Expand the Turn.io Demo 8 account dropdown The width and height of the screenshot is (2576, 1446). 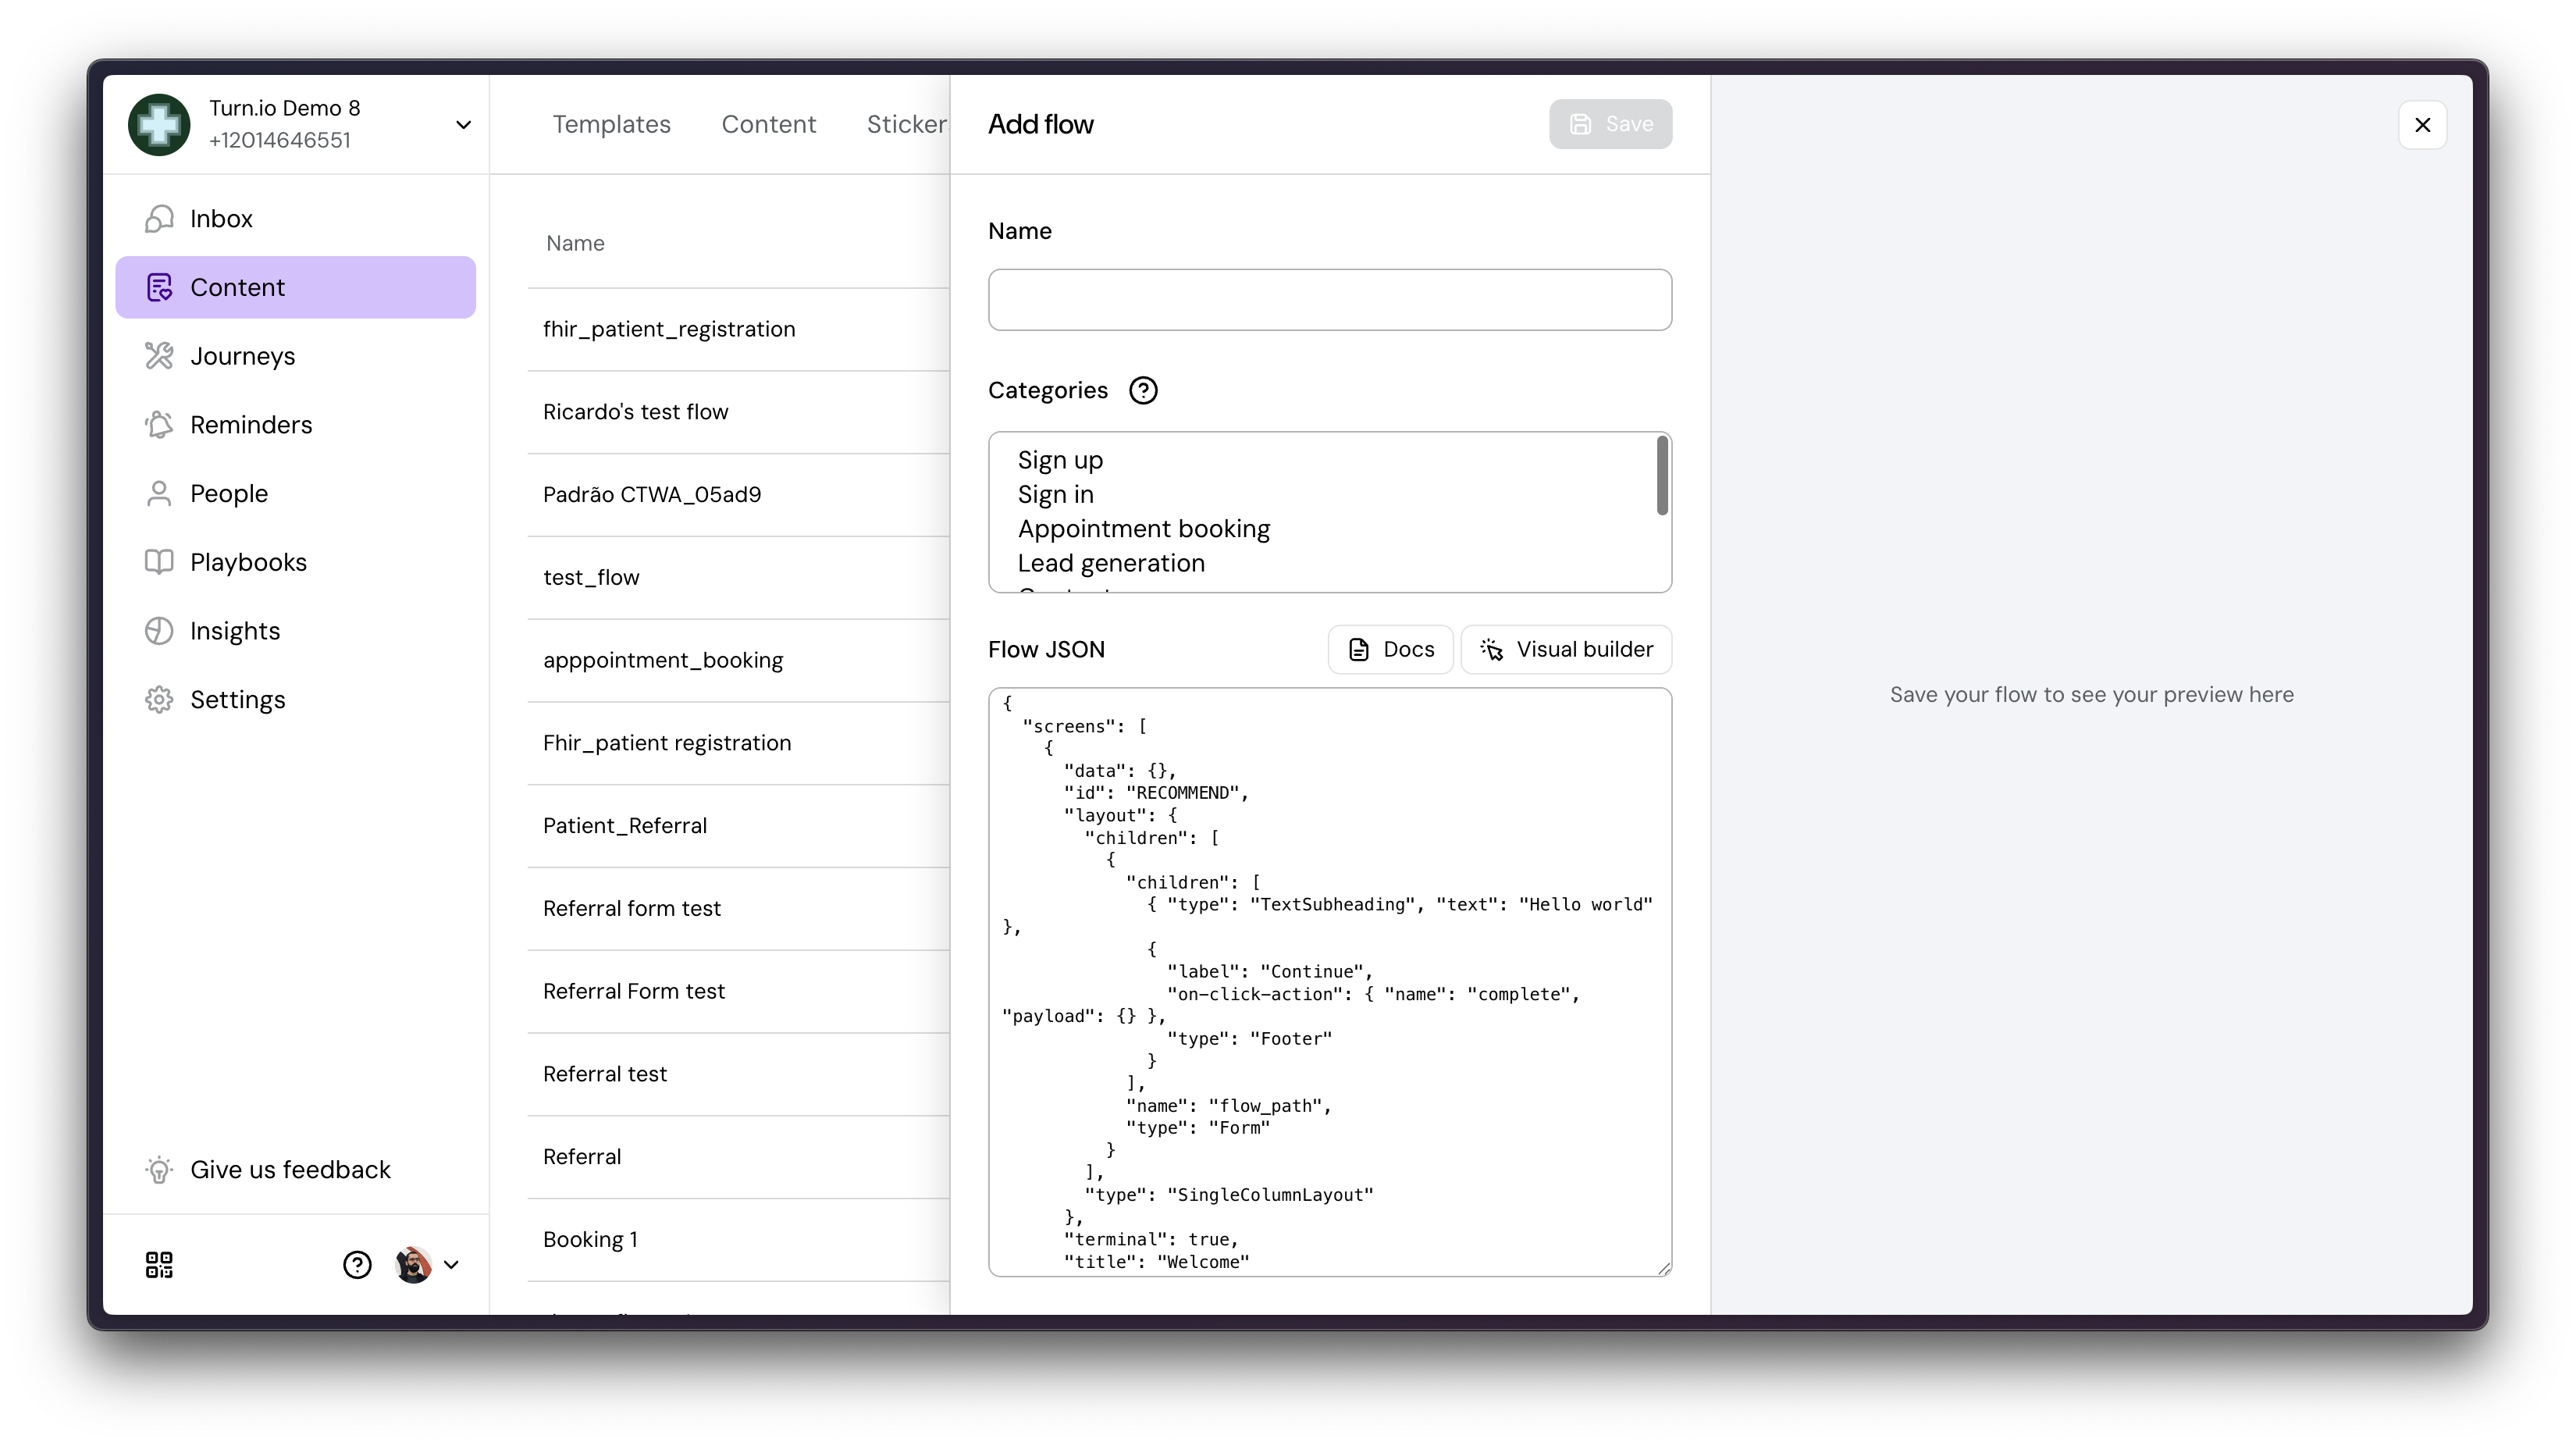463,125
